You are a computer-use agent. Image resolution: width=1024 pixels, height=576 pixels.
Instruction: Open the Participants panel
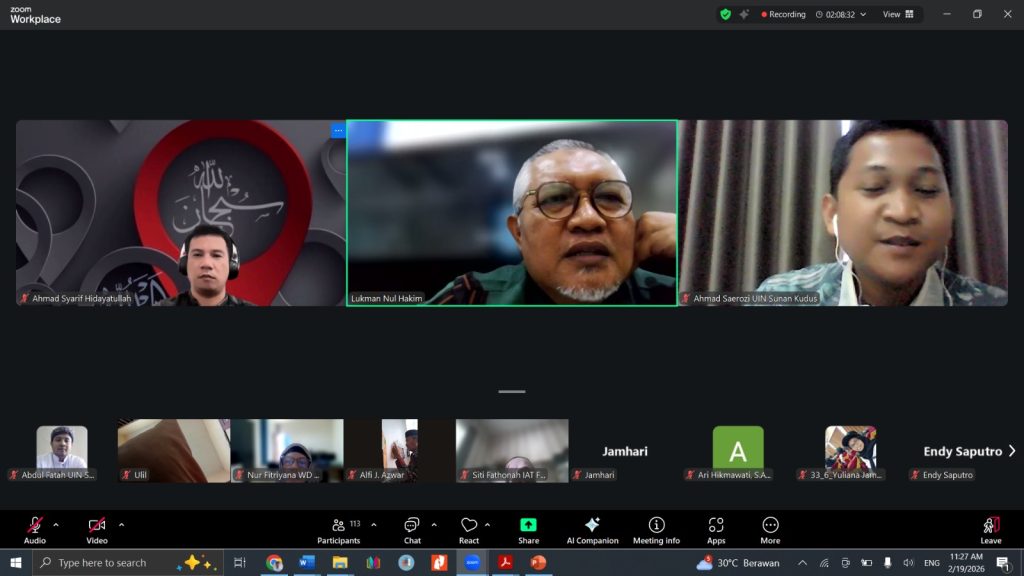[x=339, y=530]
